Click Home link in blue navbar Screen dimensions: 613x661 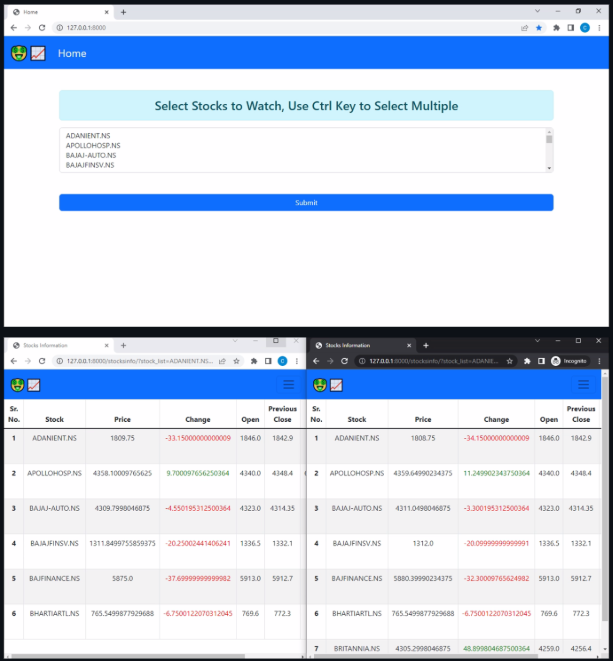[x=72, y=54]
